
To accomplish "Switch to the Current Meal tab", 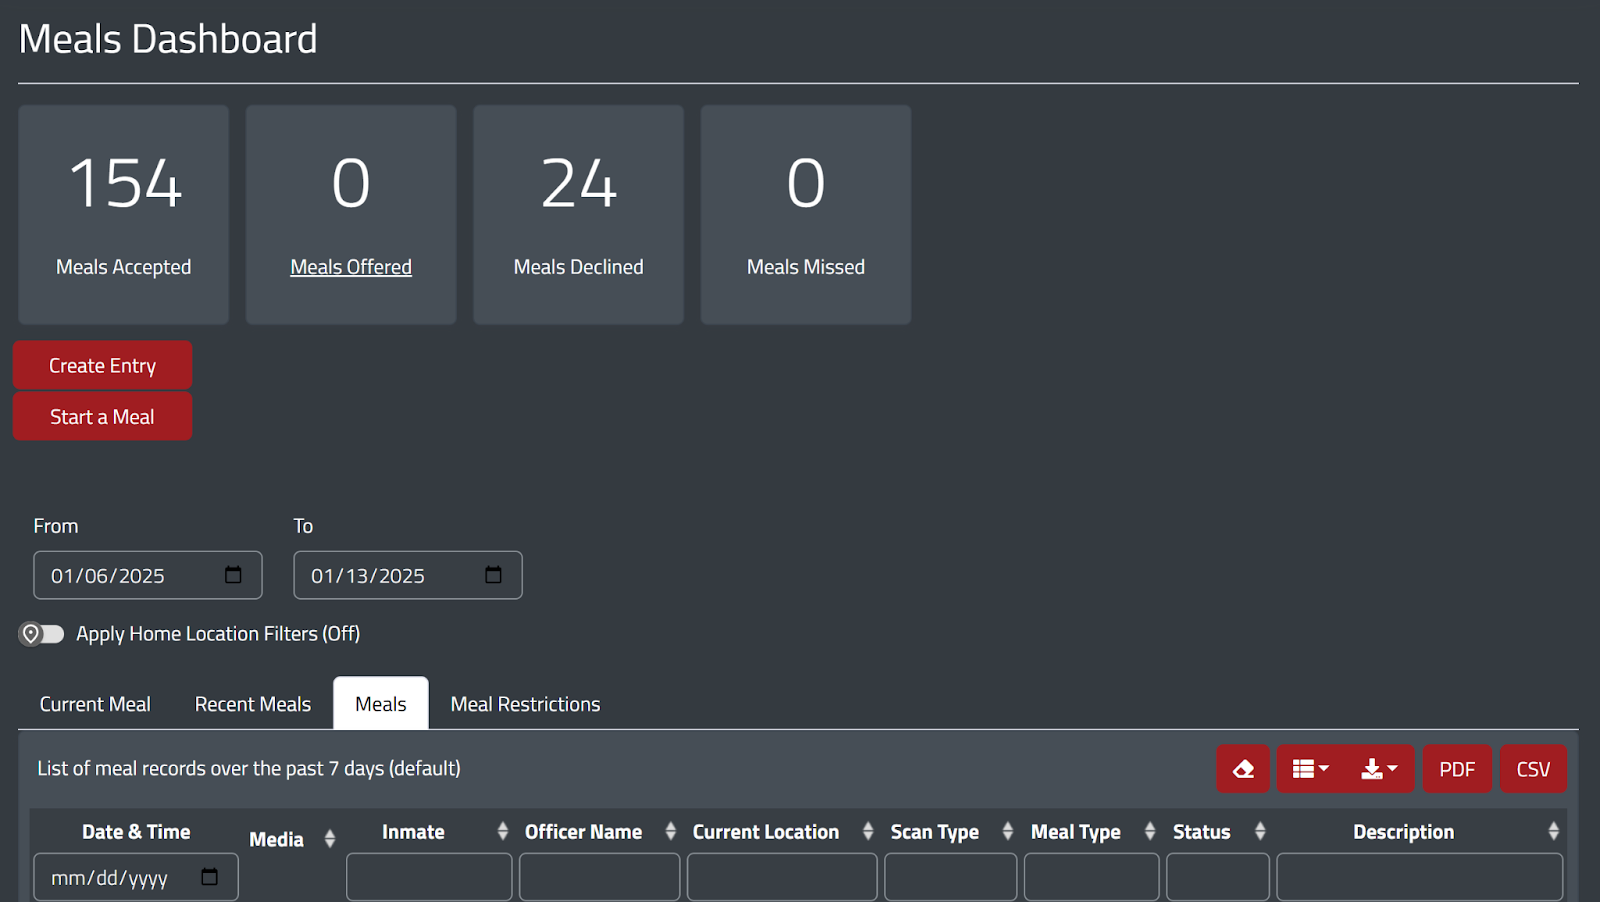I will click(95, 704).
